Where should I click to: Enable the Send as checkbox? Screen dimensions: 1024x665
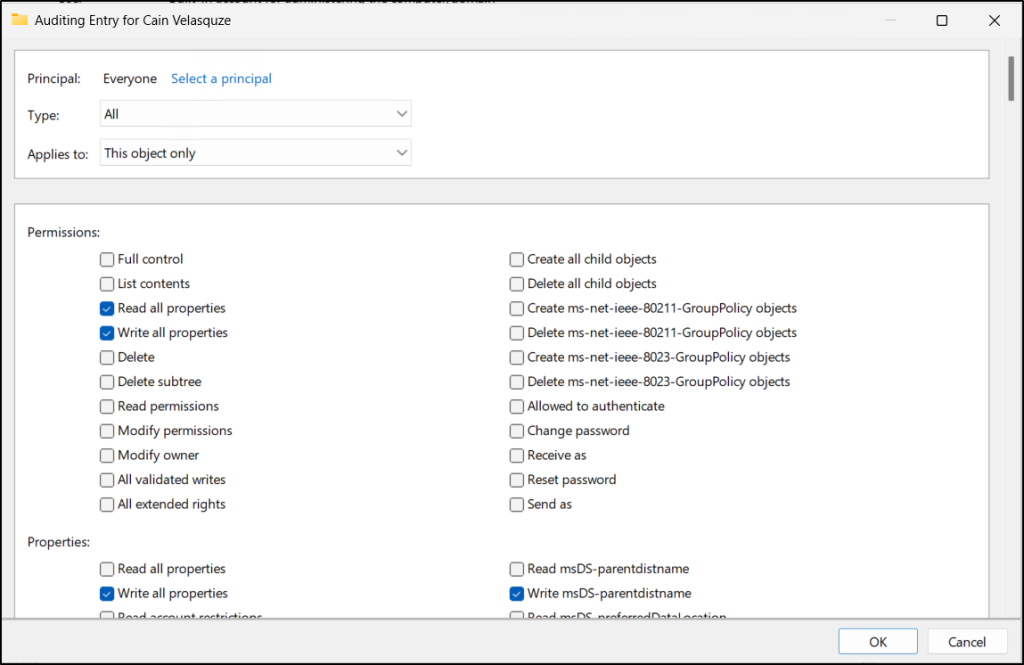click(x=517, y=505)
